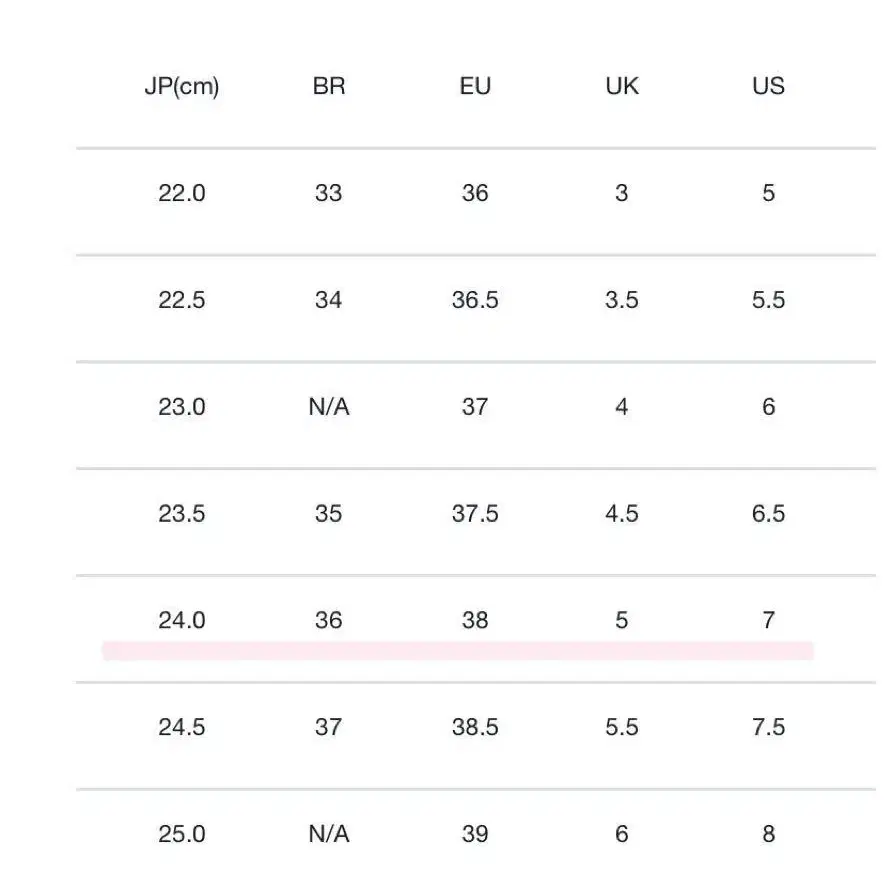
Task: Select the highlighted 24.0 size row
Action: pyautogui.click(x=476, y=629)
